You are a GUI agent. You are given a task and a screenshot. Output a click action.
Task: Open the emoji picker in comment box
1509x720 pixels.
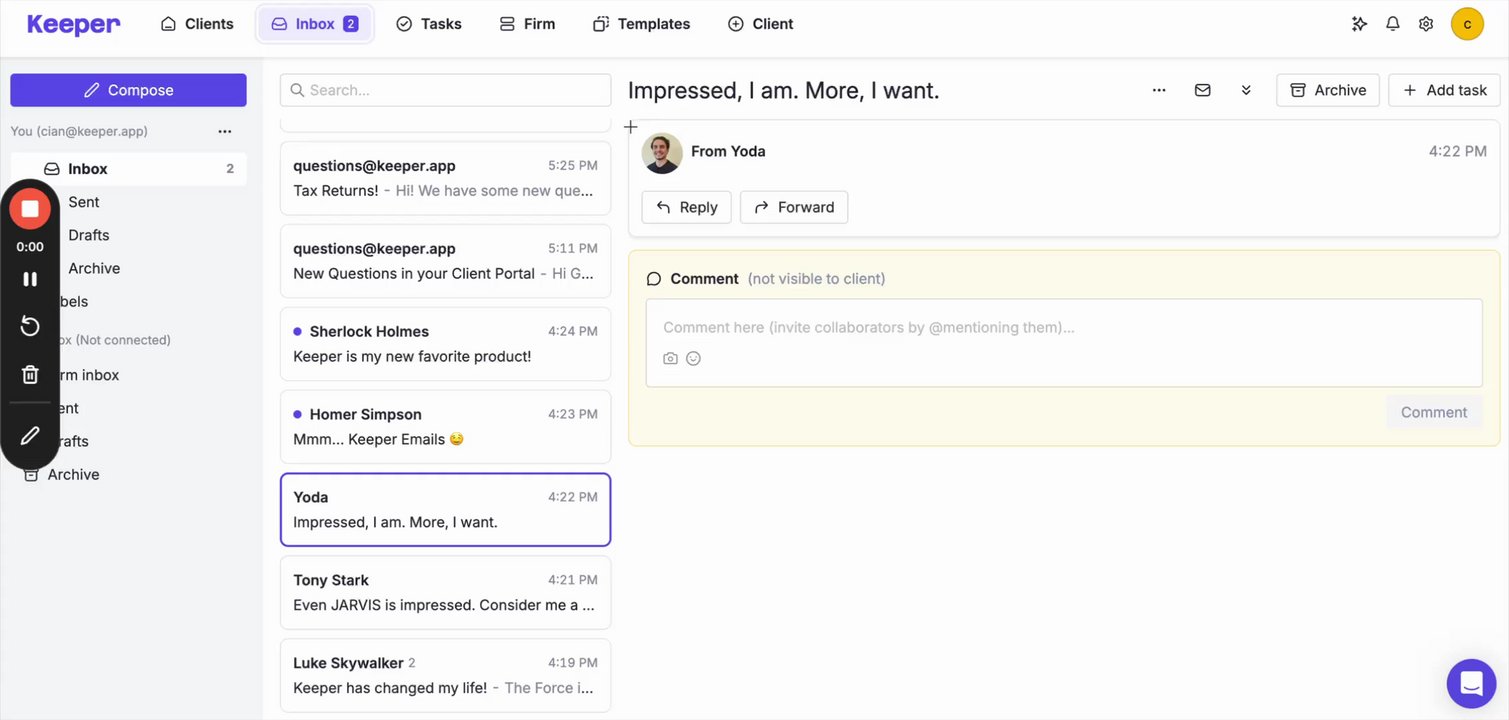(693, 358)
